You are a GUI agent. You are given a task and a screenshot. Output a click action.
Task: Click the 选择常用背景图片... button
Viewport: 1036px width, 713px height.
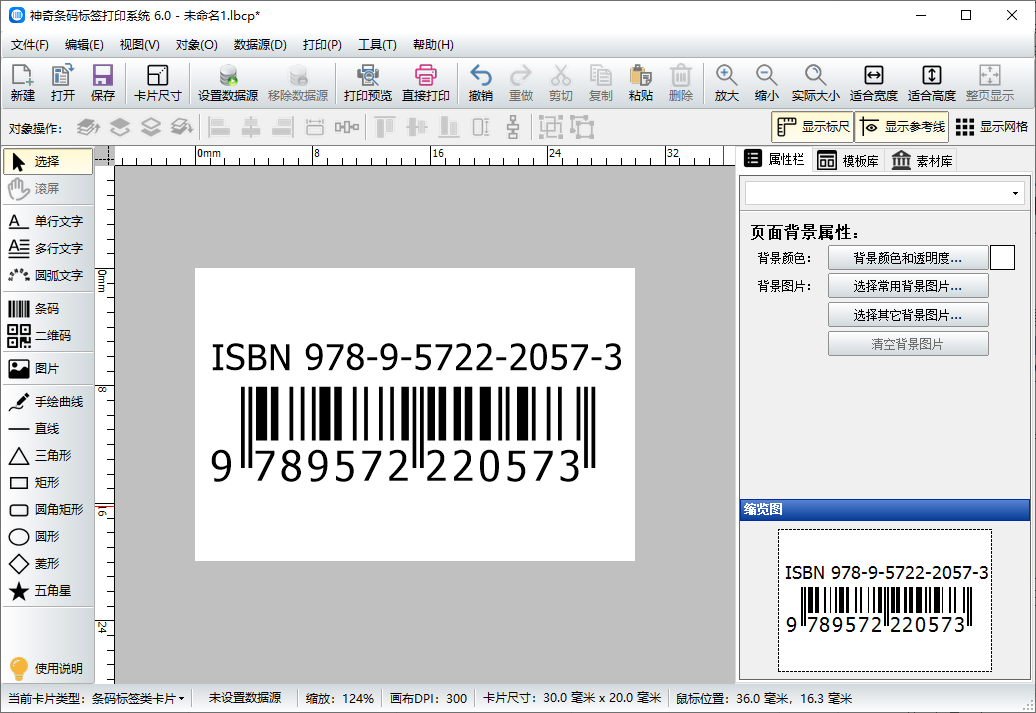[x=908, y=286]
